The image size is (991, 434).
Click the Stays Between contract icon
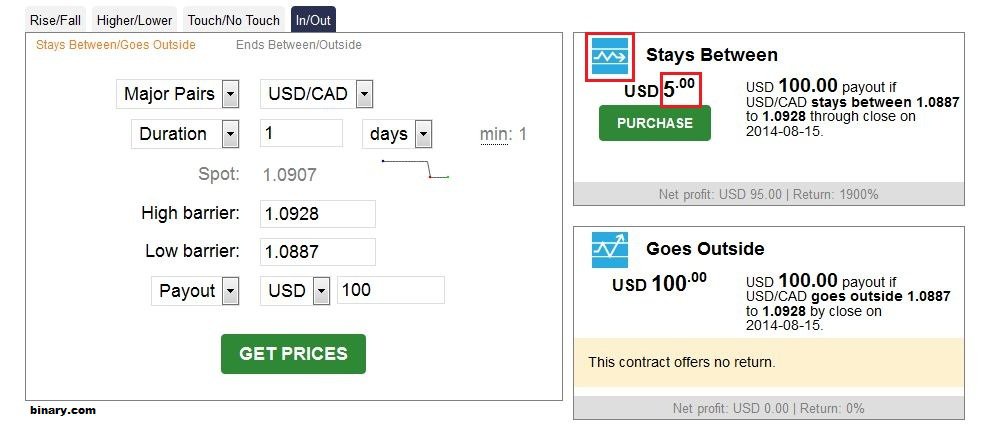pos(610,56)
